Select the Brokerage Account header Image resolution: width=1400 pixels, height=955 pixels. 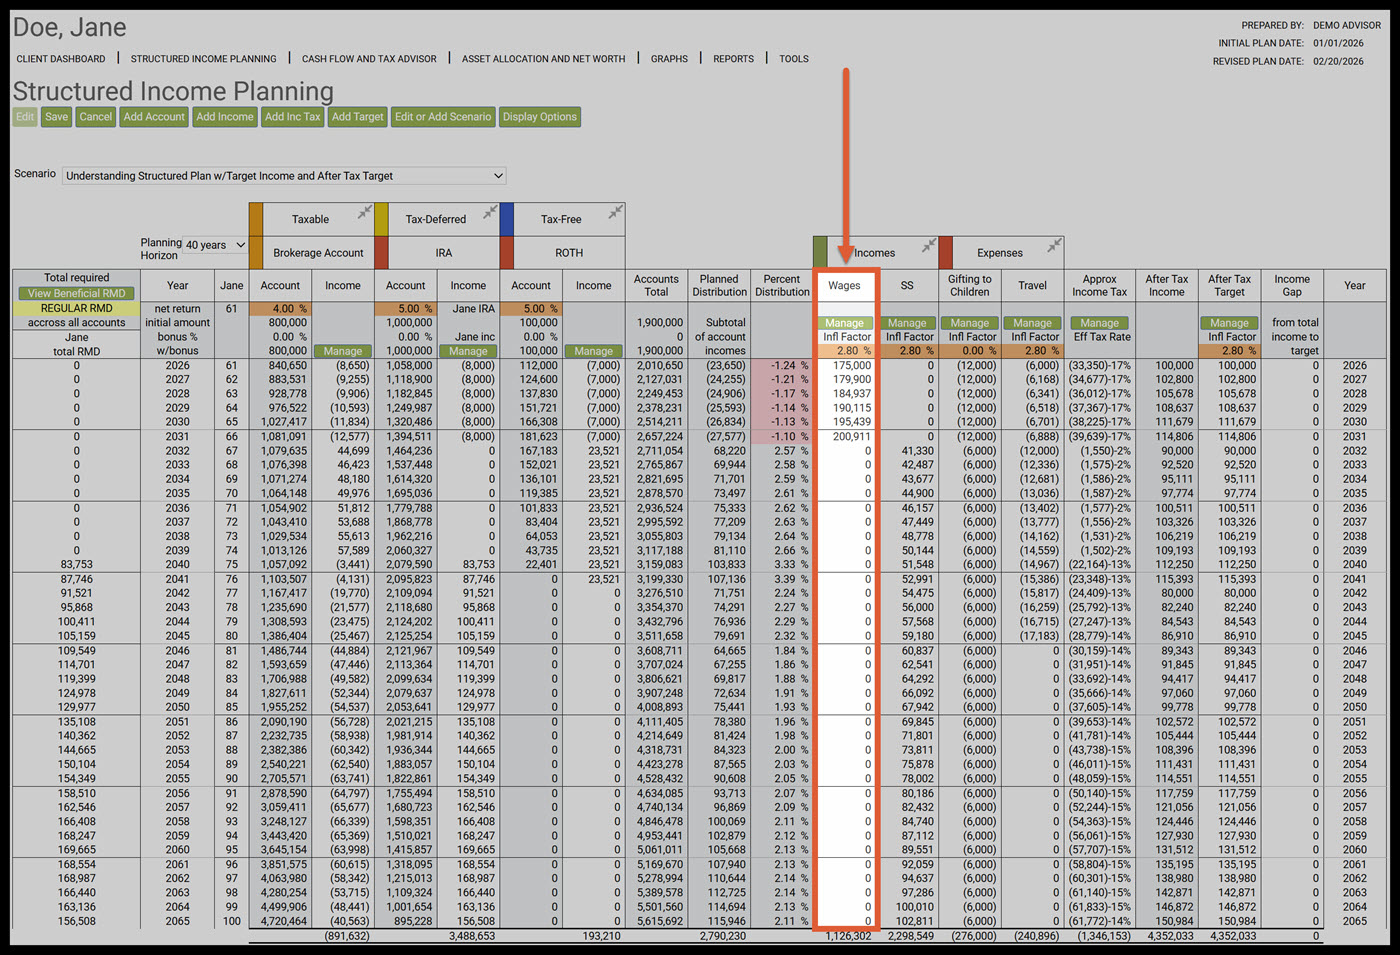coord(318,253)
